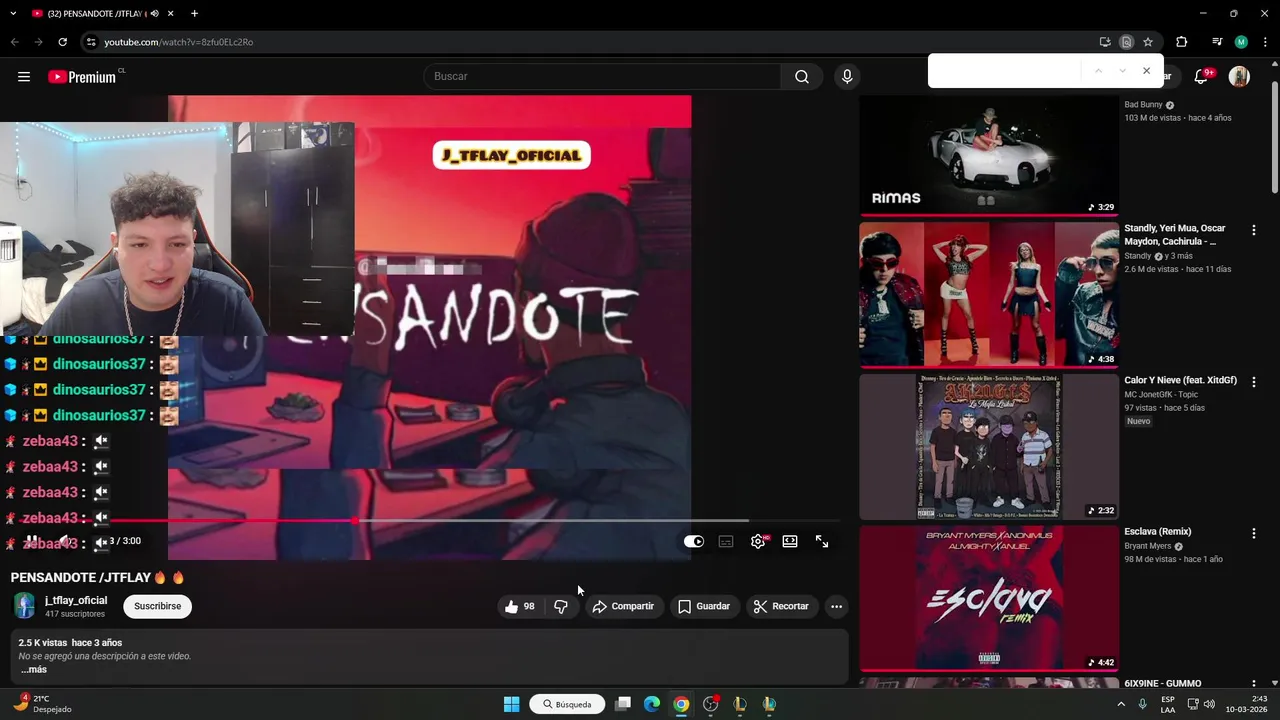Open options for Calor Y Nieve video
The height and width of the screenshot is (720, 1280).
(1253, 382)
